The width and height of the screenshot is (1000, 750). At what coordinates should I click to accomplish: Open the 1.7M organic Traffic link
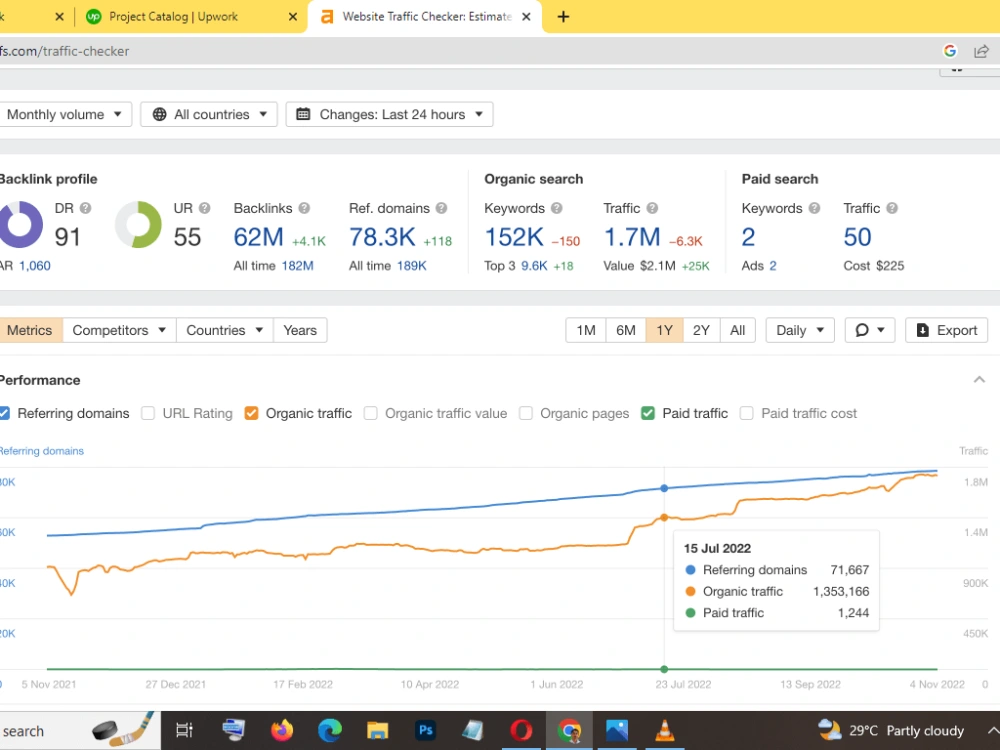632,237
